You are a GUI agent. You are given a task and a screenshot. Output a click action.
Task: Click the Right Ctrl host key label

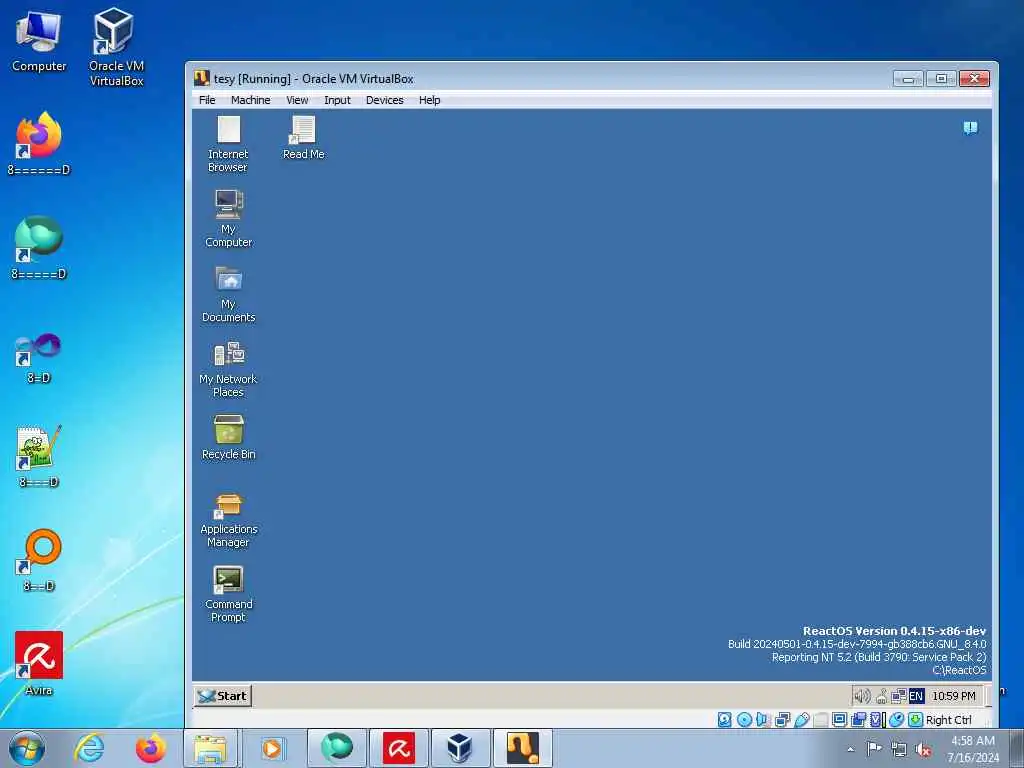click(x=949, y=720)
